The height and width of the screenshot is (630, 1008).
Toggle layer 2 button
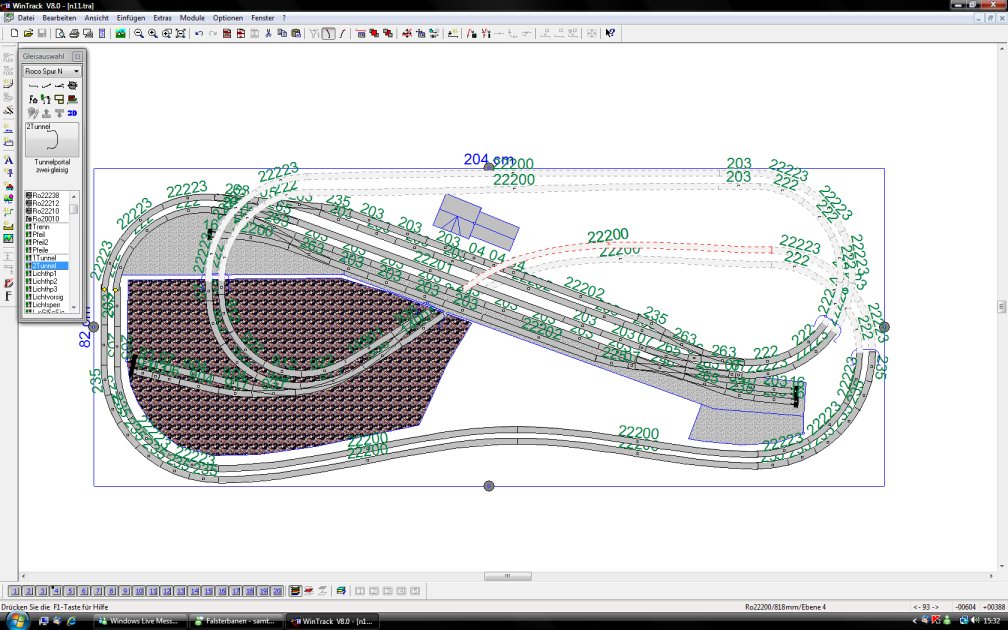(29, 591)
